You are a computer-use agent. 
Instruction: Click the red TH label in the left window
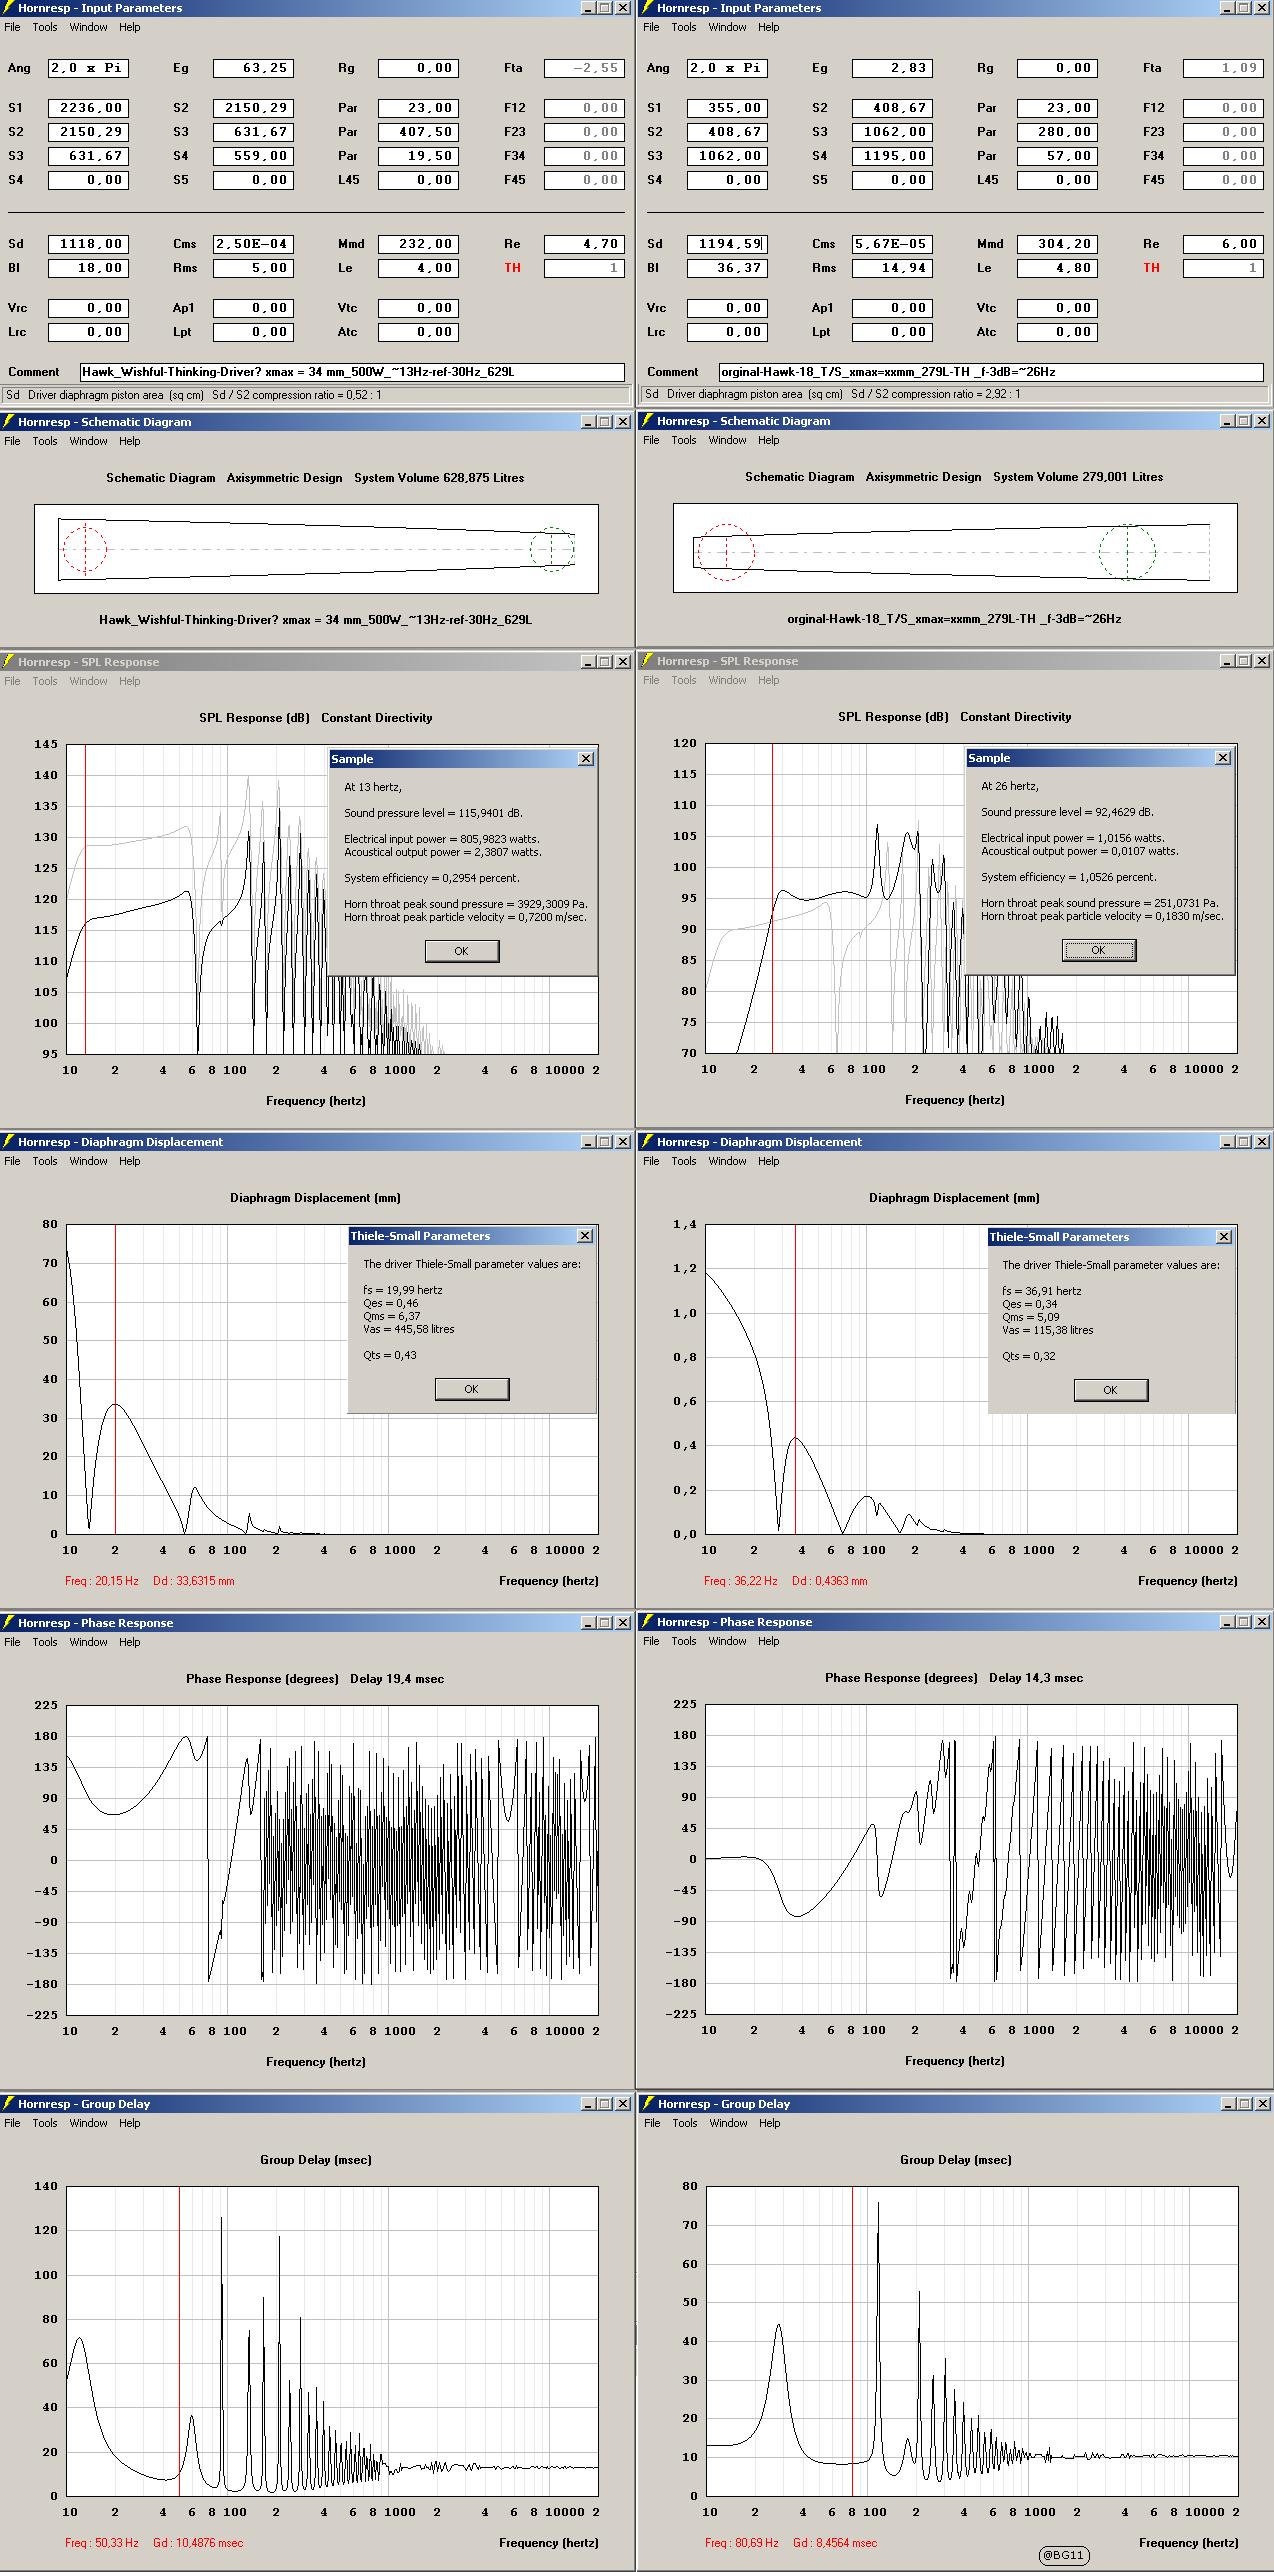coord(513,268)
